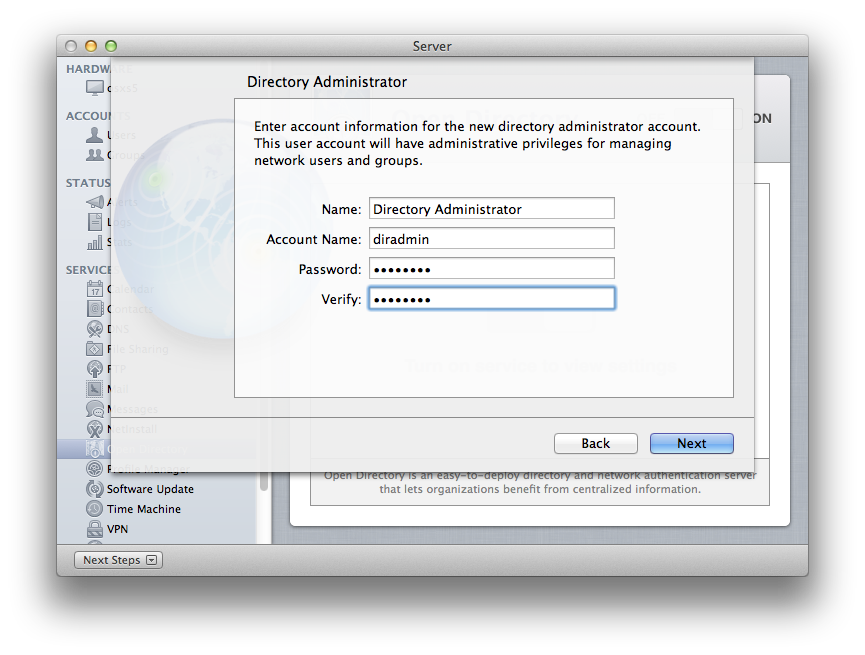Image resolution: width=865 pixels, height=655 pixels.
Task: Open the Stats bar chart icon
Action: coord(95,242)
